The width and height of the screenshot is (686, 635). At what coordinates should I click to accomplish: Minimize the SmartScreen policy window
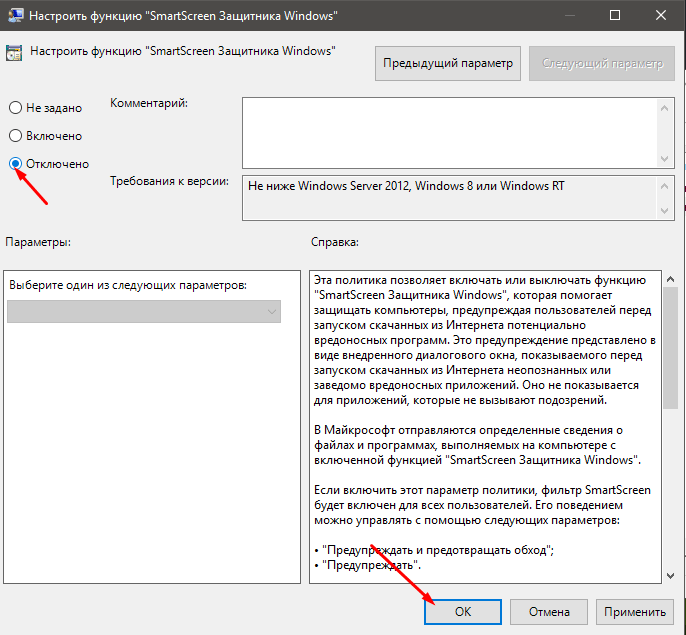click(570, 15)
